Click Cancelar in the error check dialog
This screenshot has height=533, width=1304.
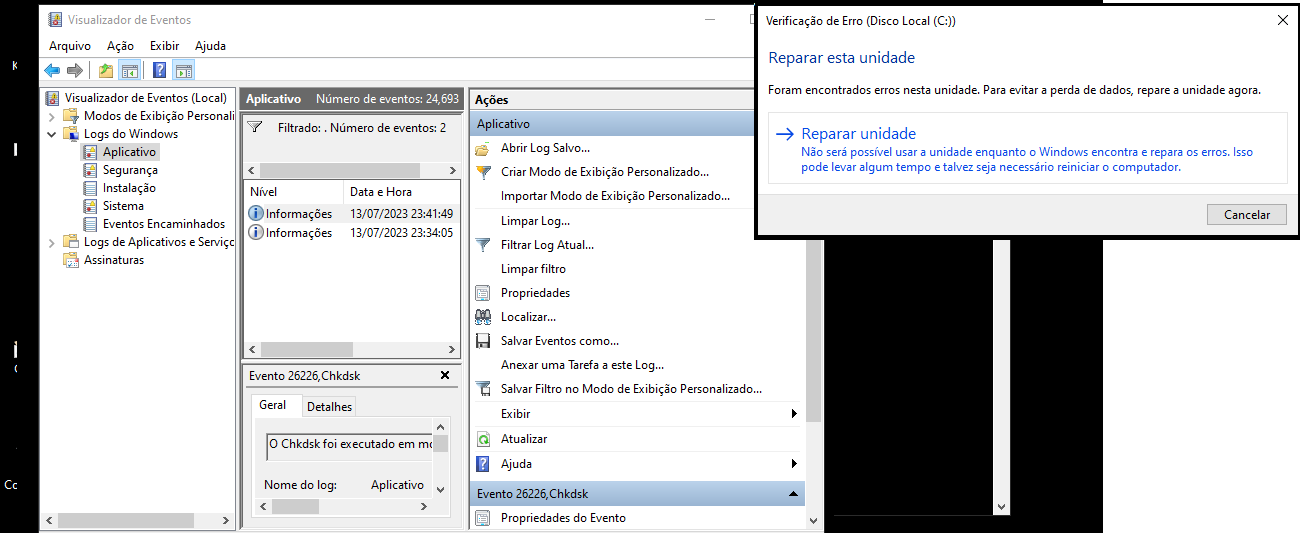[x=1246, y=215]
